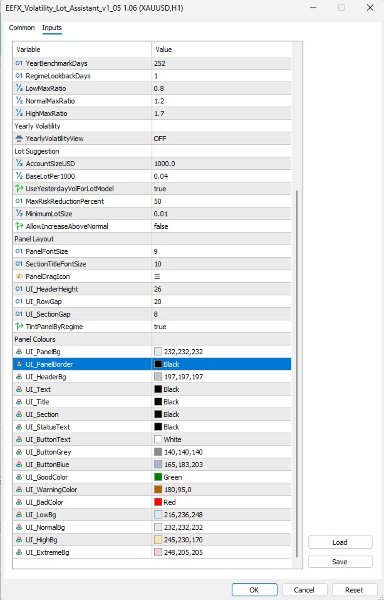Screen dimensions: 384x600
Task: Click the Cancel button
Action: click(x=304, y=590)
